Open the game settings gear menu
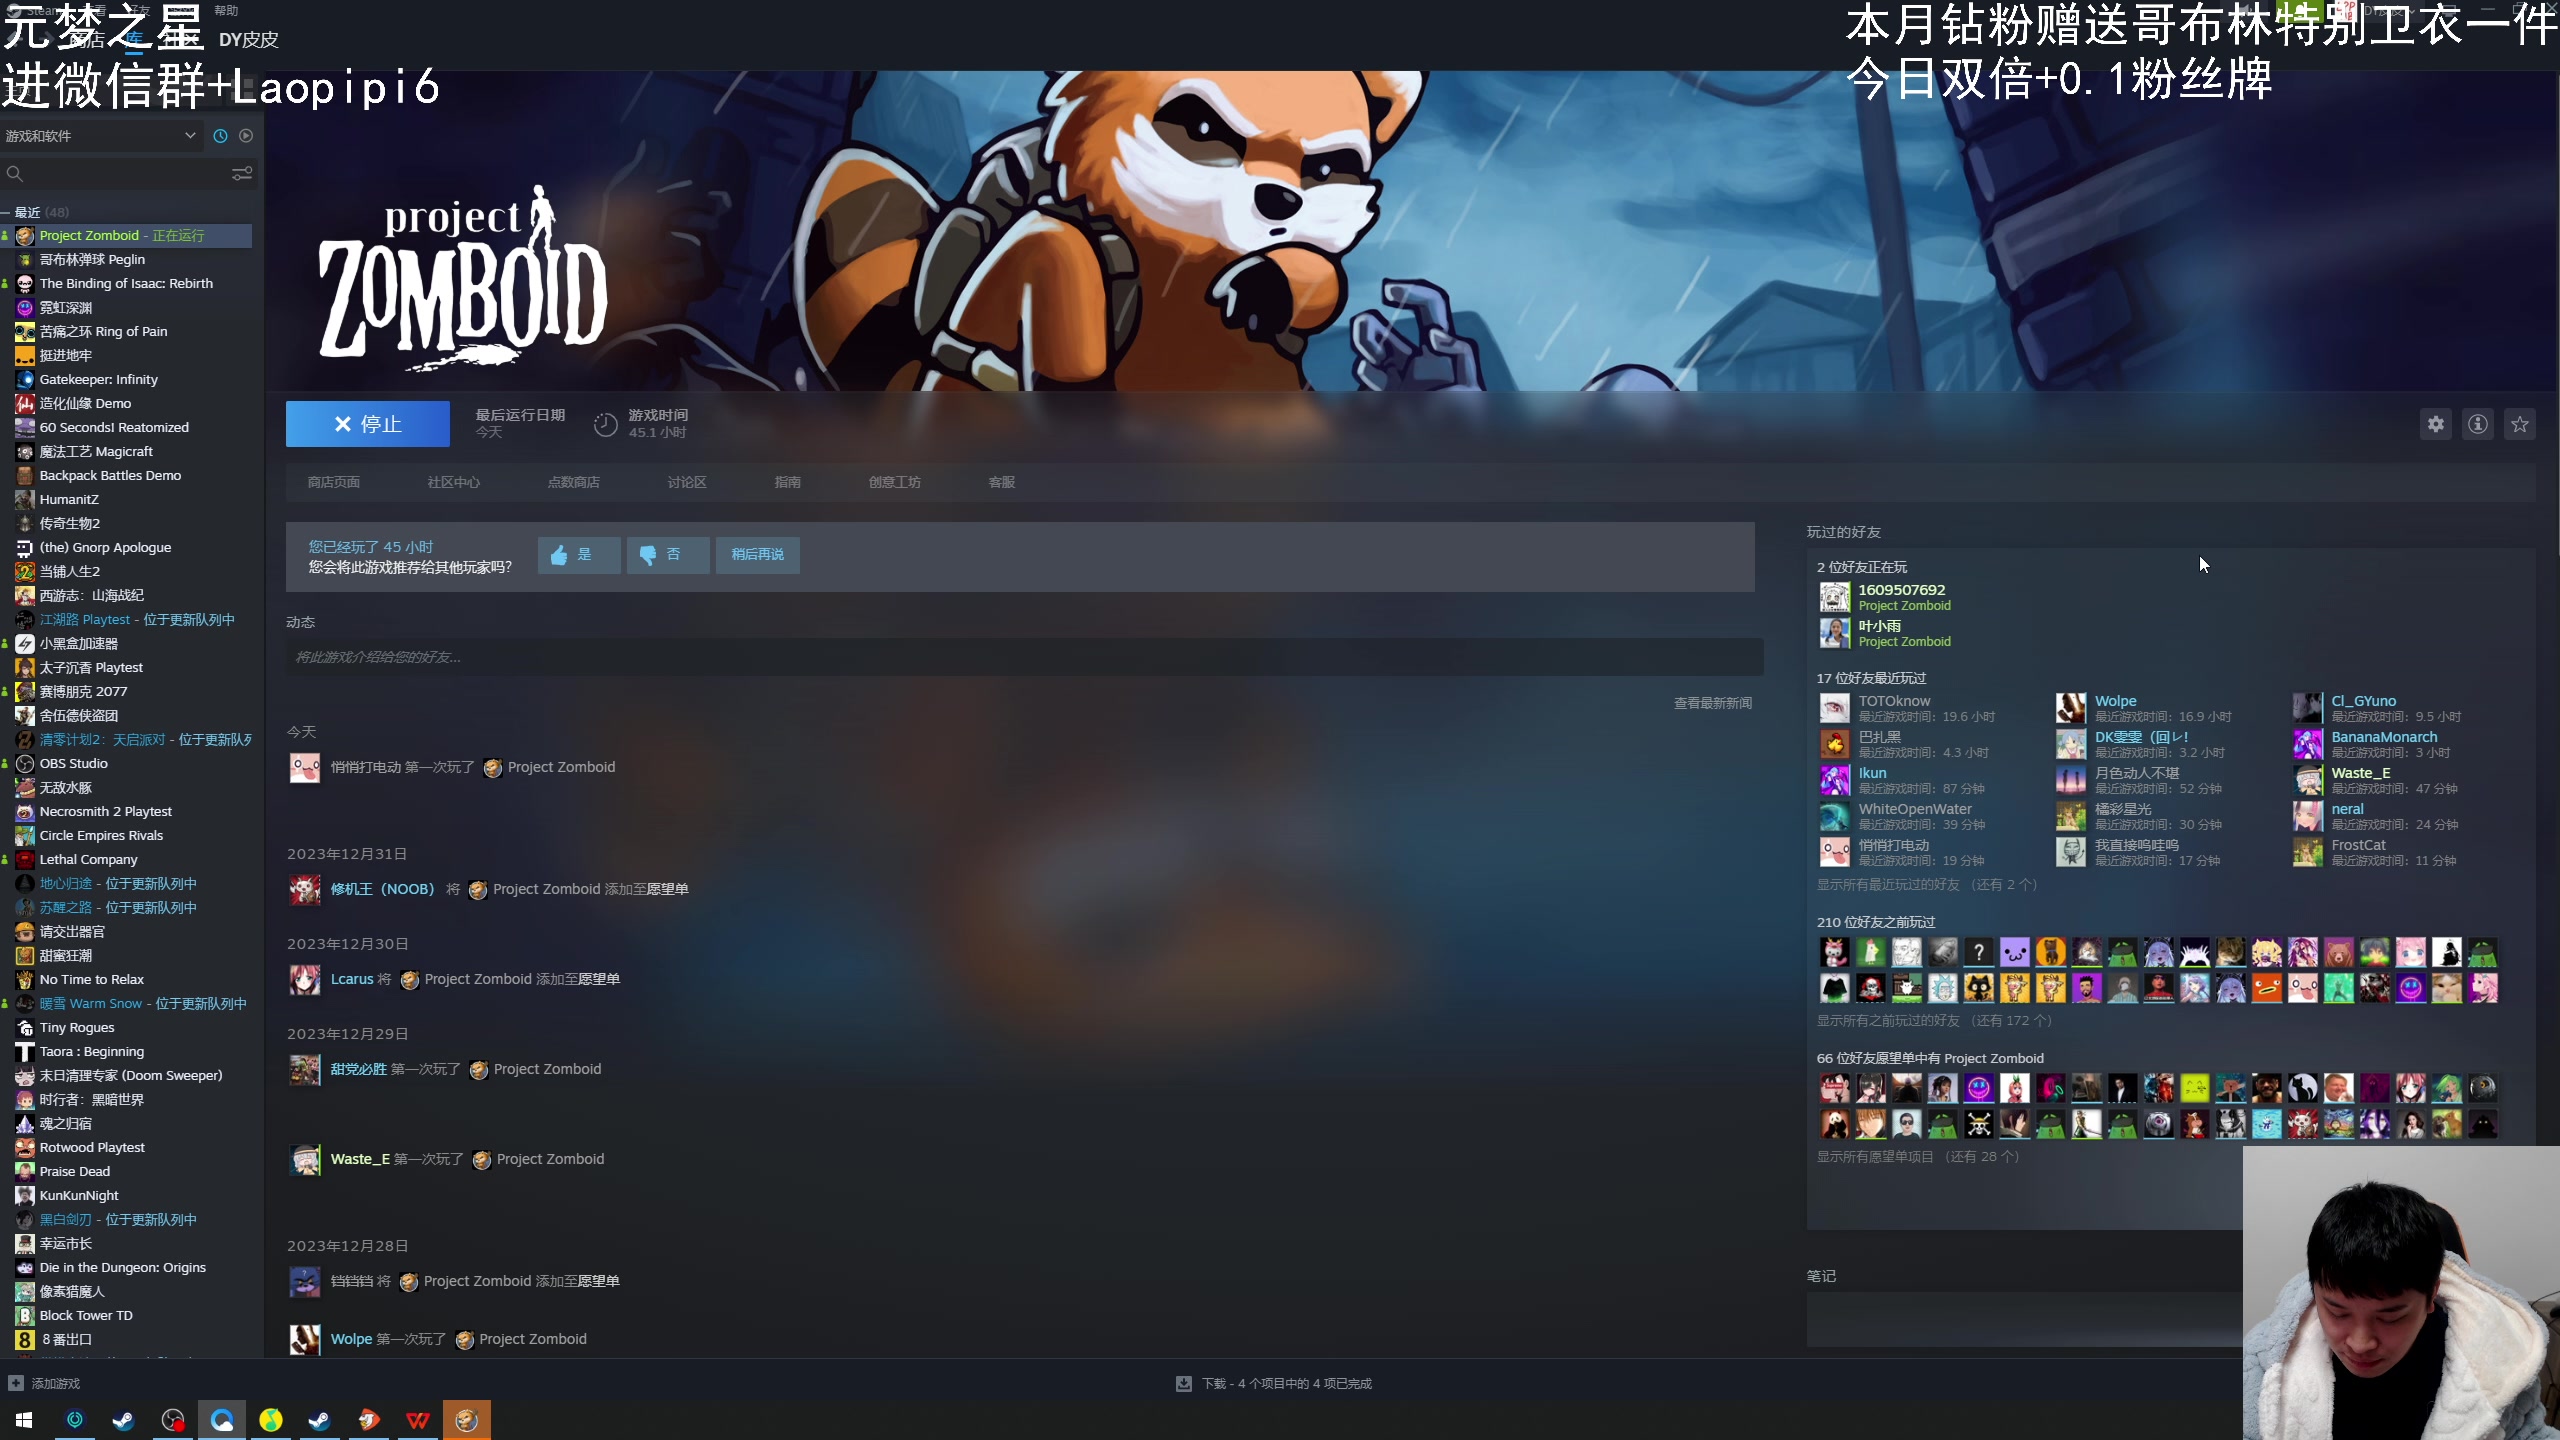 pyautogui.click(x=2436, y=424)
